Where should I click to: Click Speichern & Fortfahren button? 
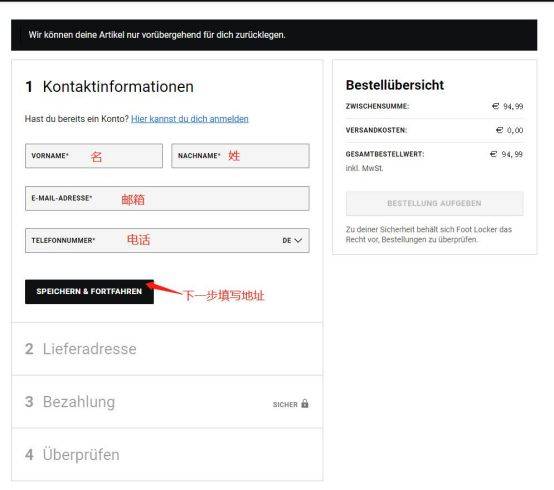coord(89,291)
